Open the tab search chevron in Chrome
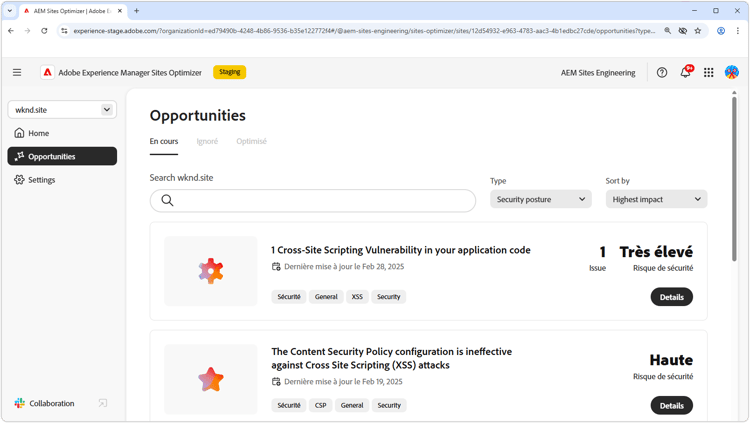750x423 pixels. (x=10, y=11)
